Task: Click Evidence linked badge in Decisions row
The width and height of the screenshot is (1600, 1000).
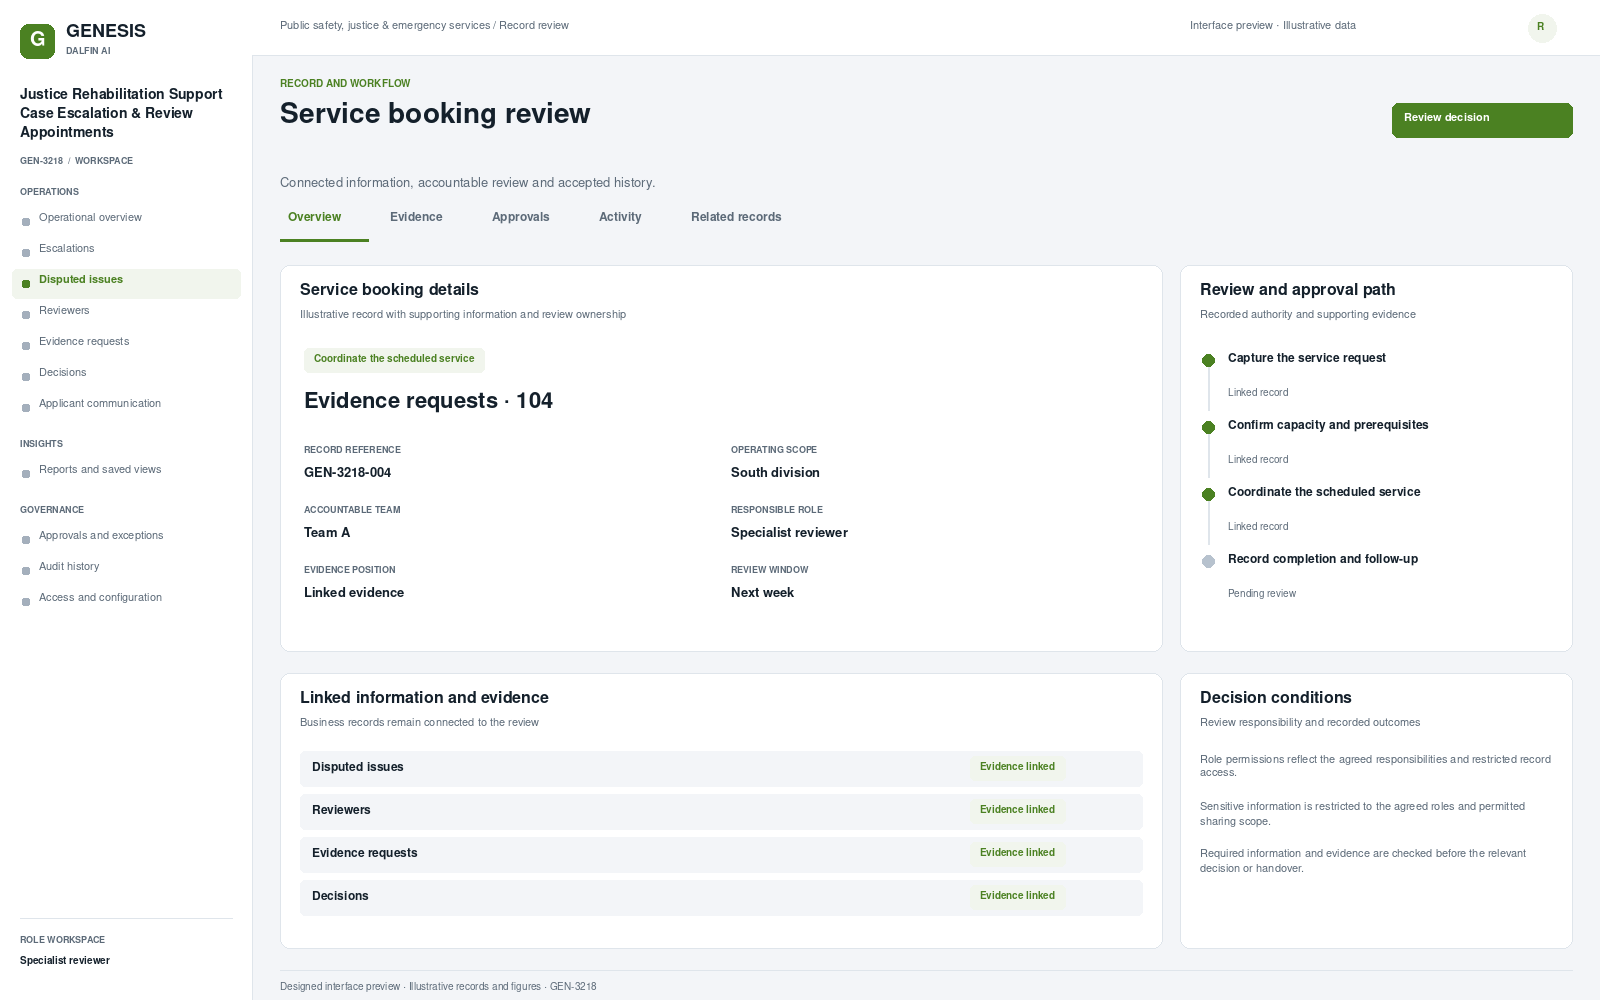Action: coord(1017,896)
